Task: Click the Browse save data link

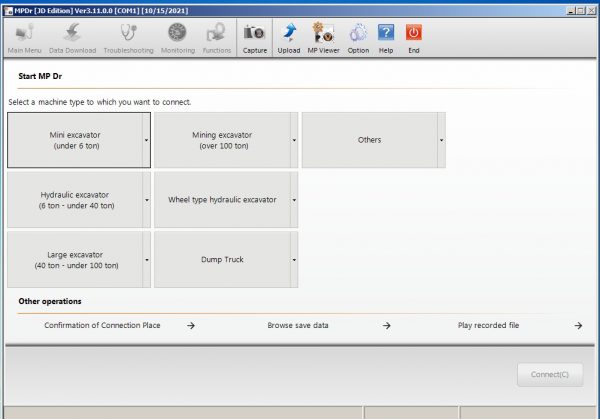Action: click(298, 325)
